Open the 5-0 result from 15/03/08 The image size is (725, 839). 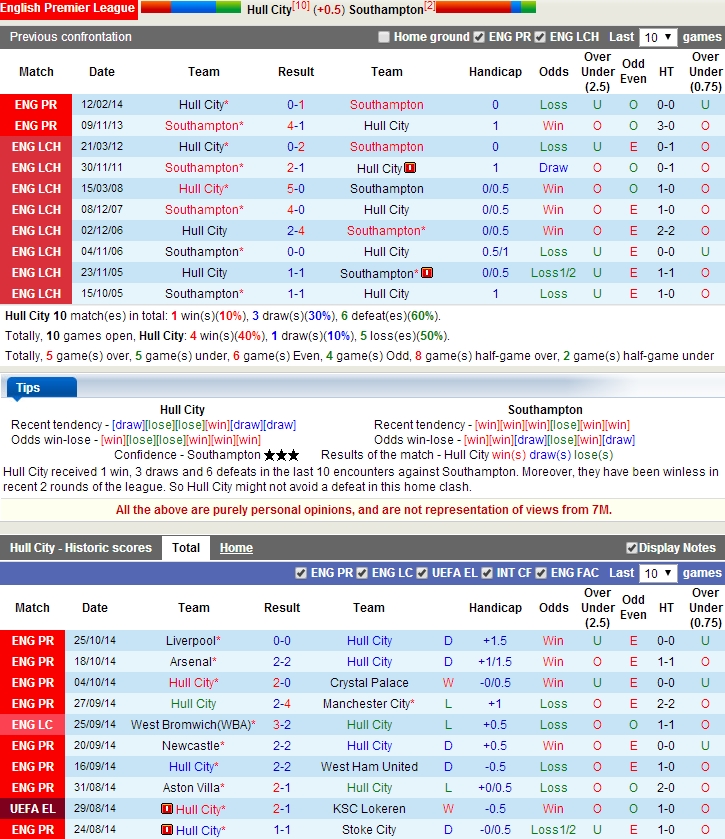295,189
